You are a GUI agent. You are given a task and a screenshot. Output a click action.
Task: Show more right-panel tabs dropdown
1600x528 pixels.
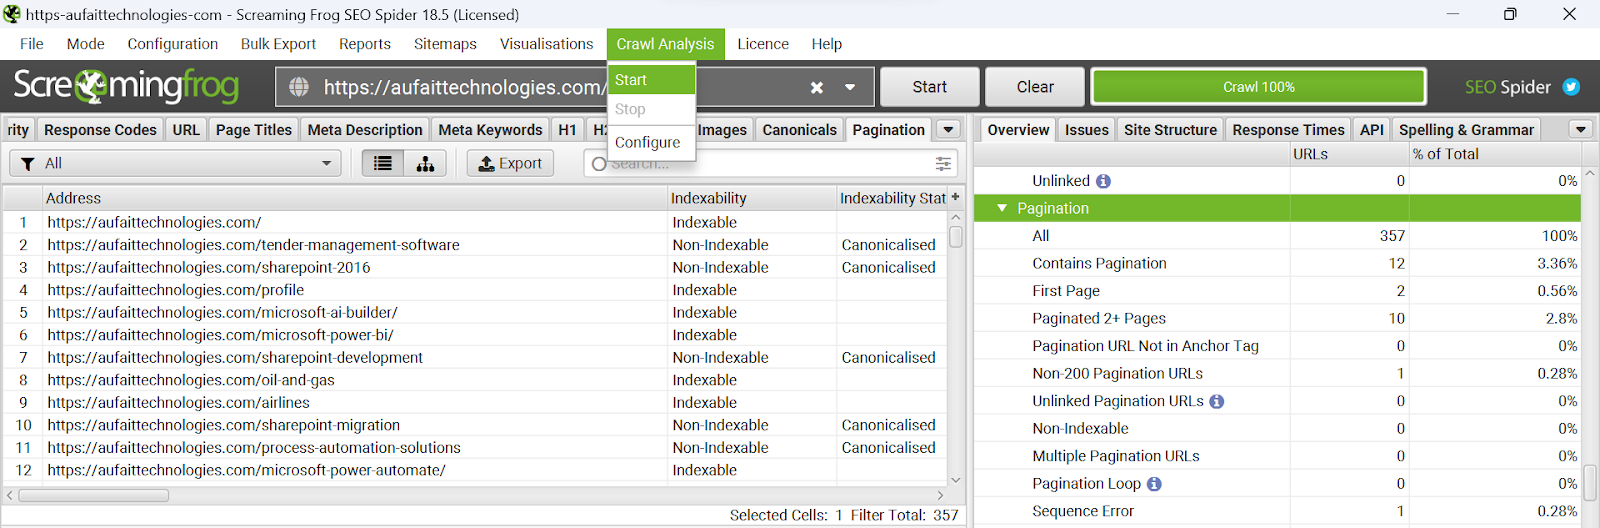coord(1580,129)
